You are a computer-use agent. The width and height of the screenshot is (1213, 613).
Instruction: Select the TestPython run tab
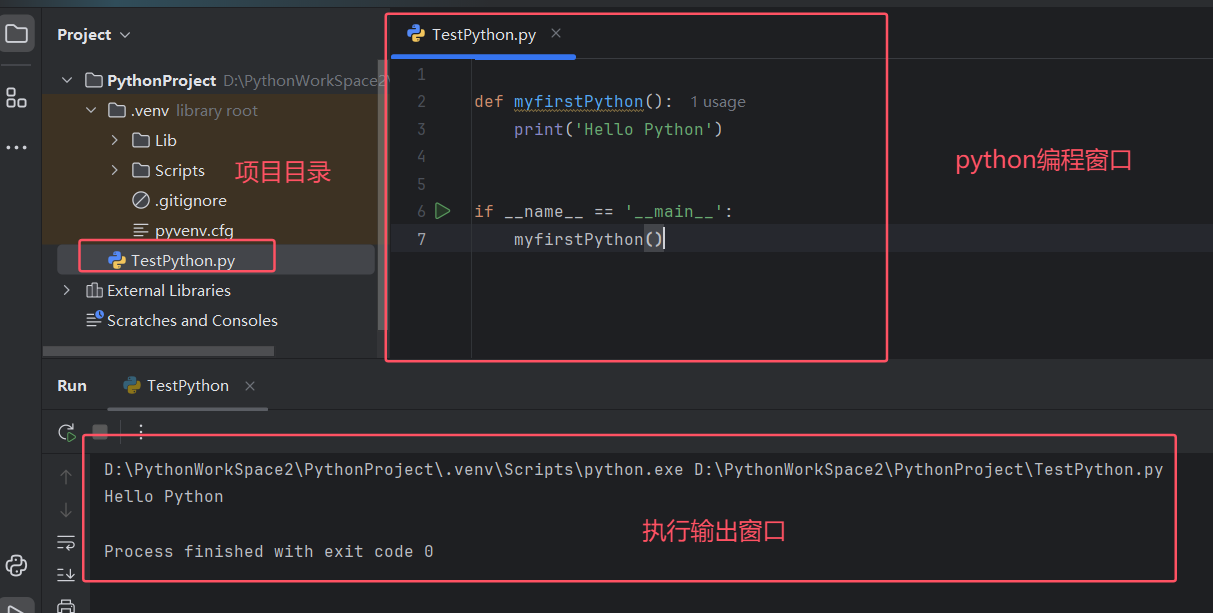coord(186,385)
